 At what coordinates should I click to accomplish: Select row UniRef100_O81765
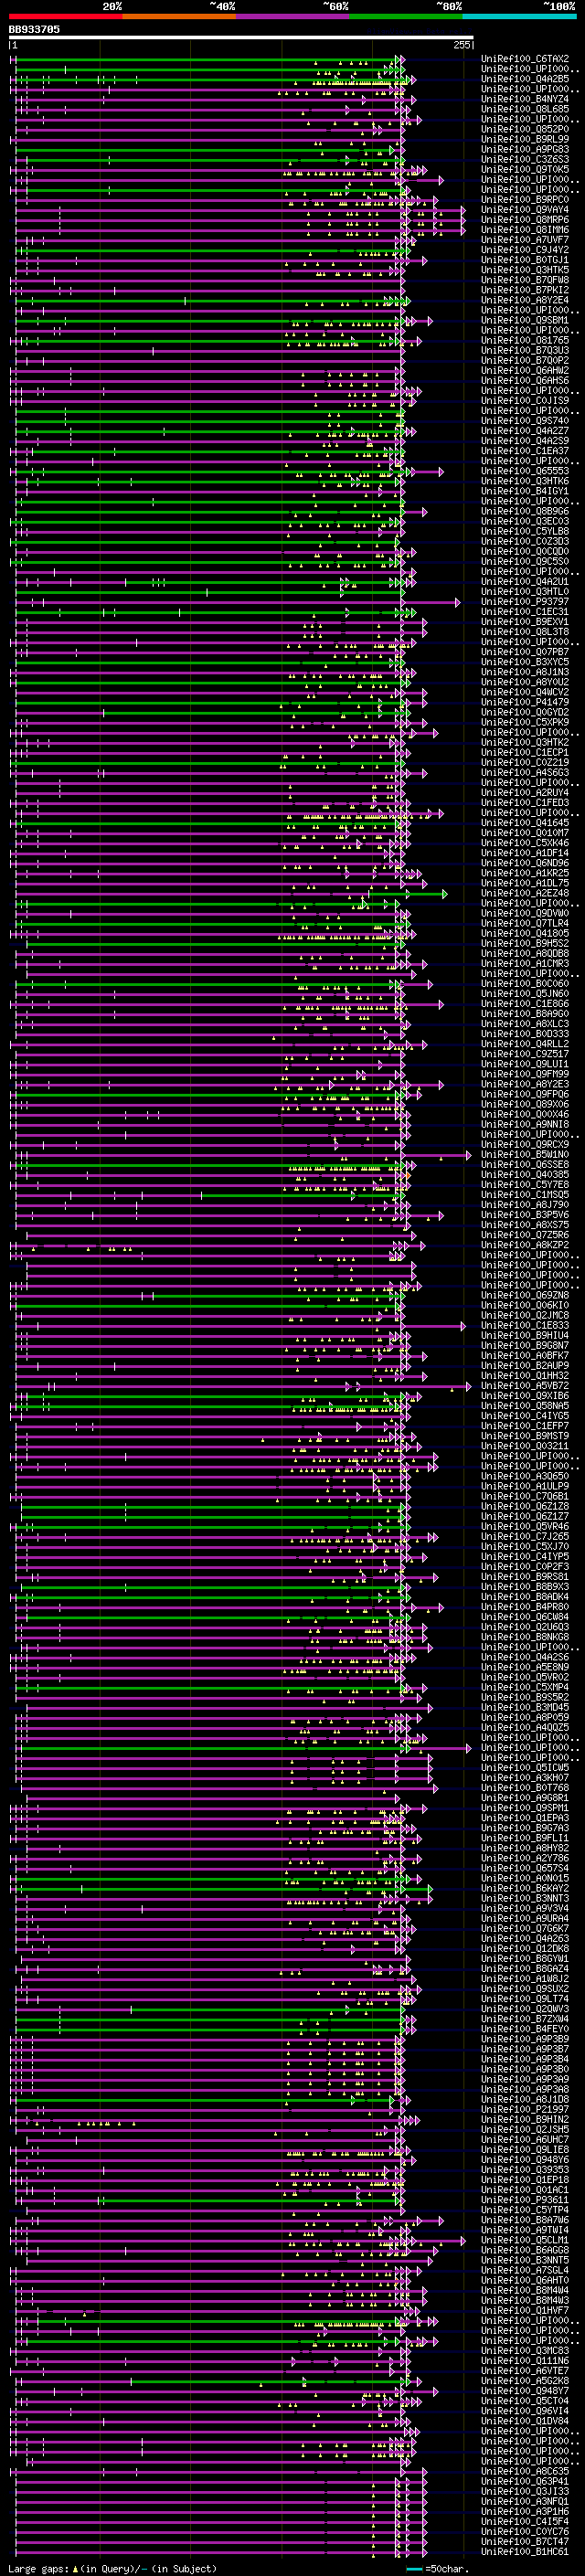(525, 341)
